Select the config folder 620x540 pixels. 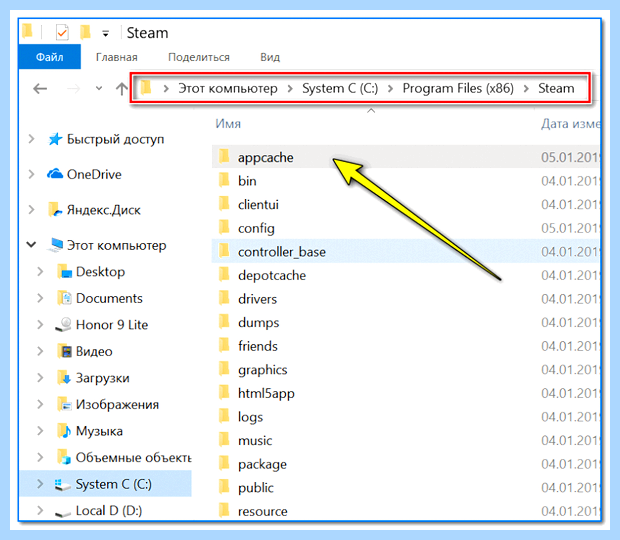256,228
